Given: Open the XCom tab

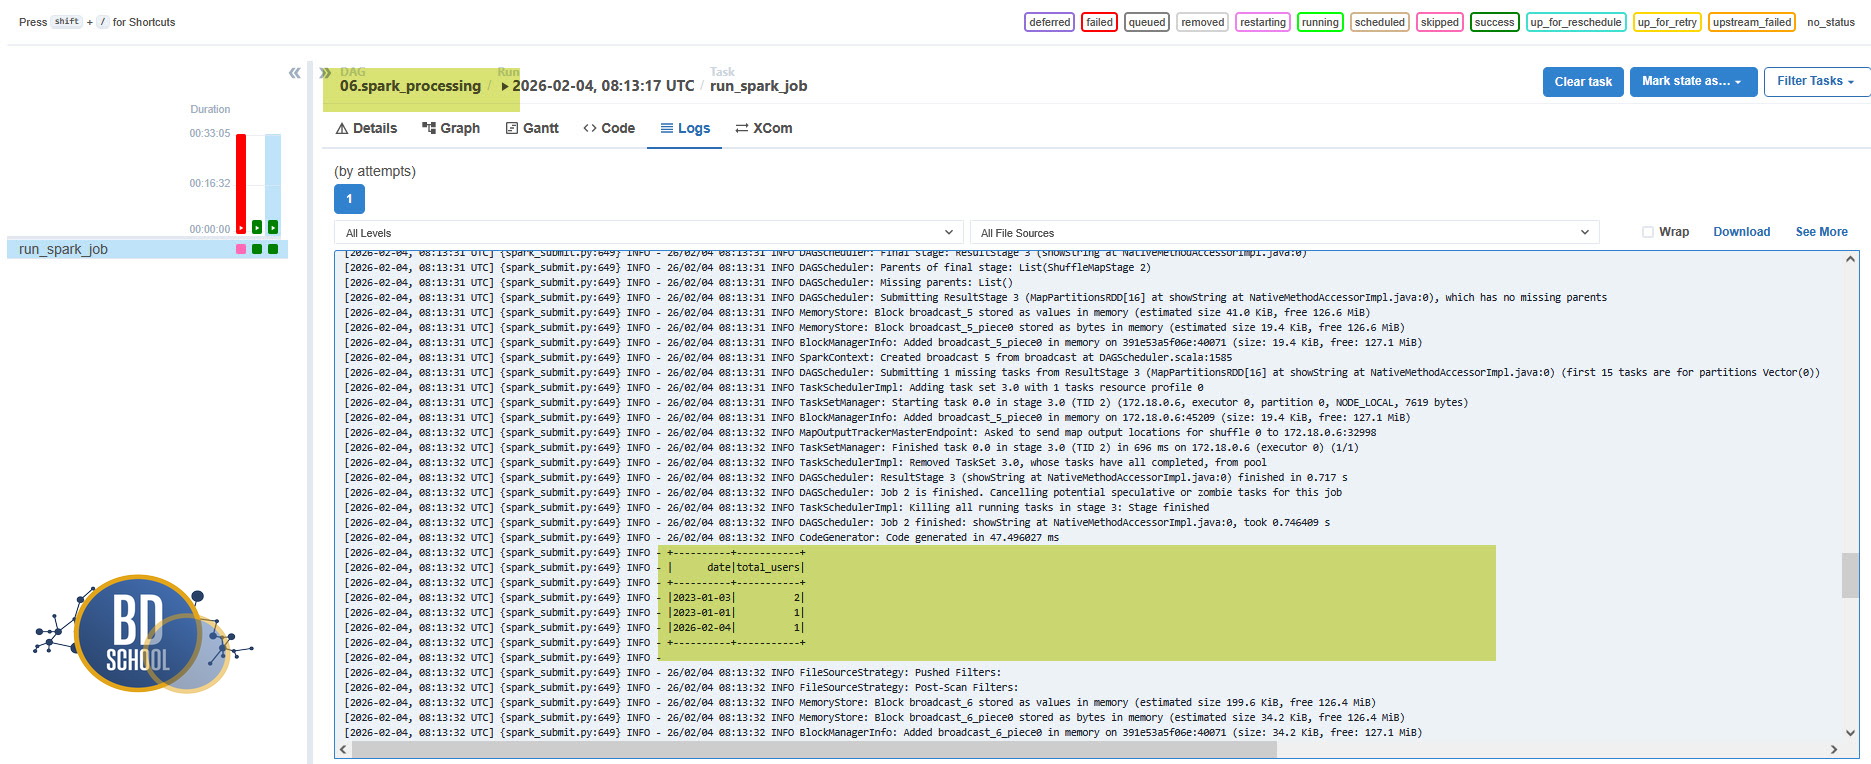Looking at the screenshot, I should click(764, 128).
